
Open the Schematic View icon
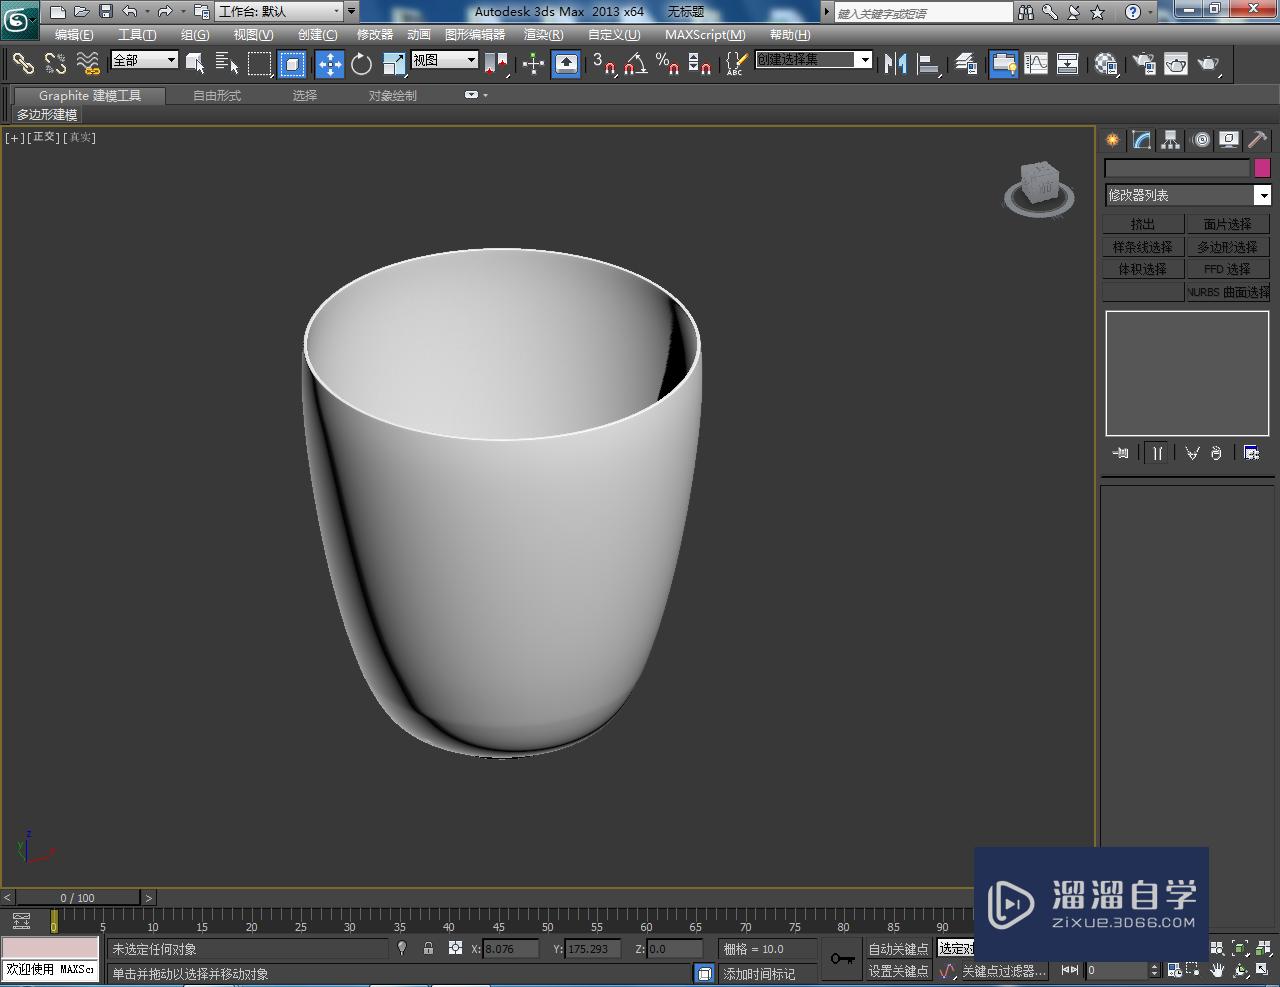[1068, 63]
